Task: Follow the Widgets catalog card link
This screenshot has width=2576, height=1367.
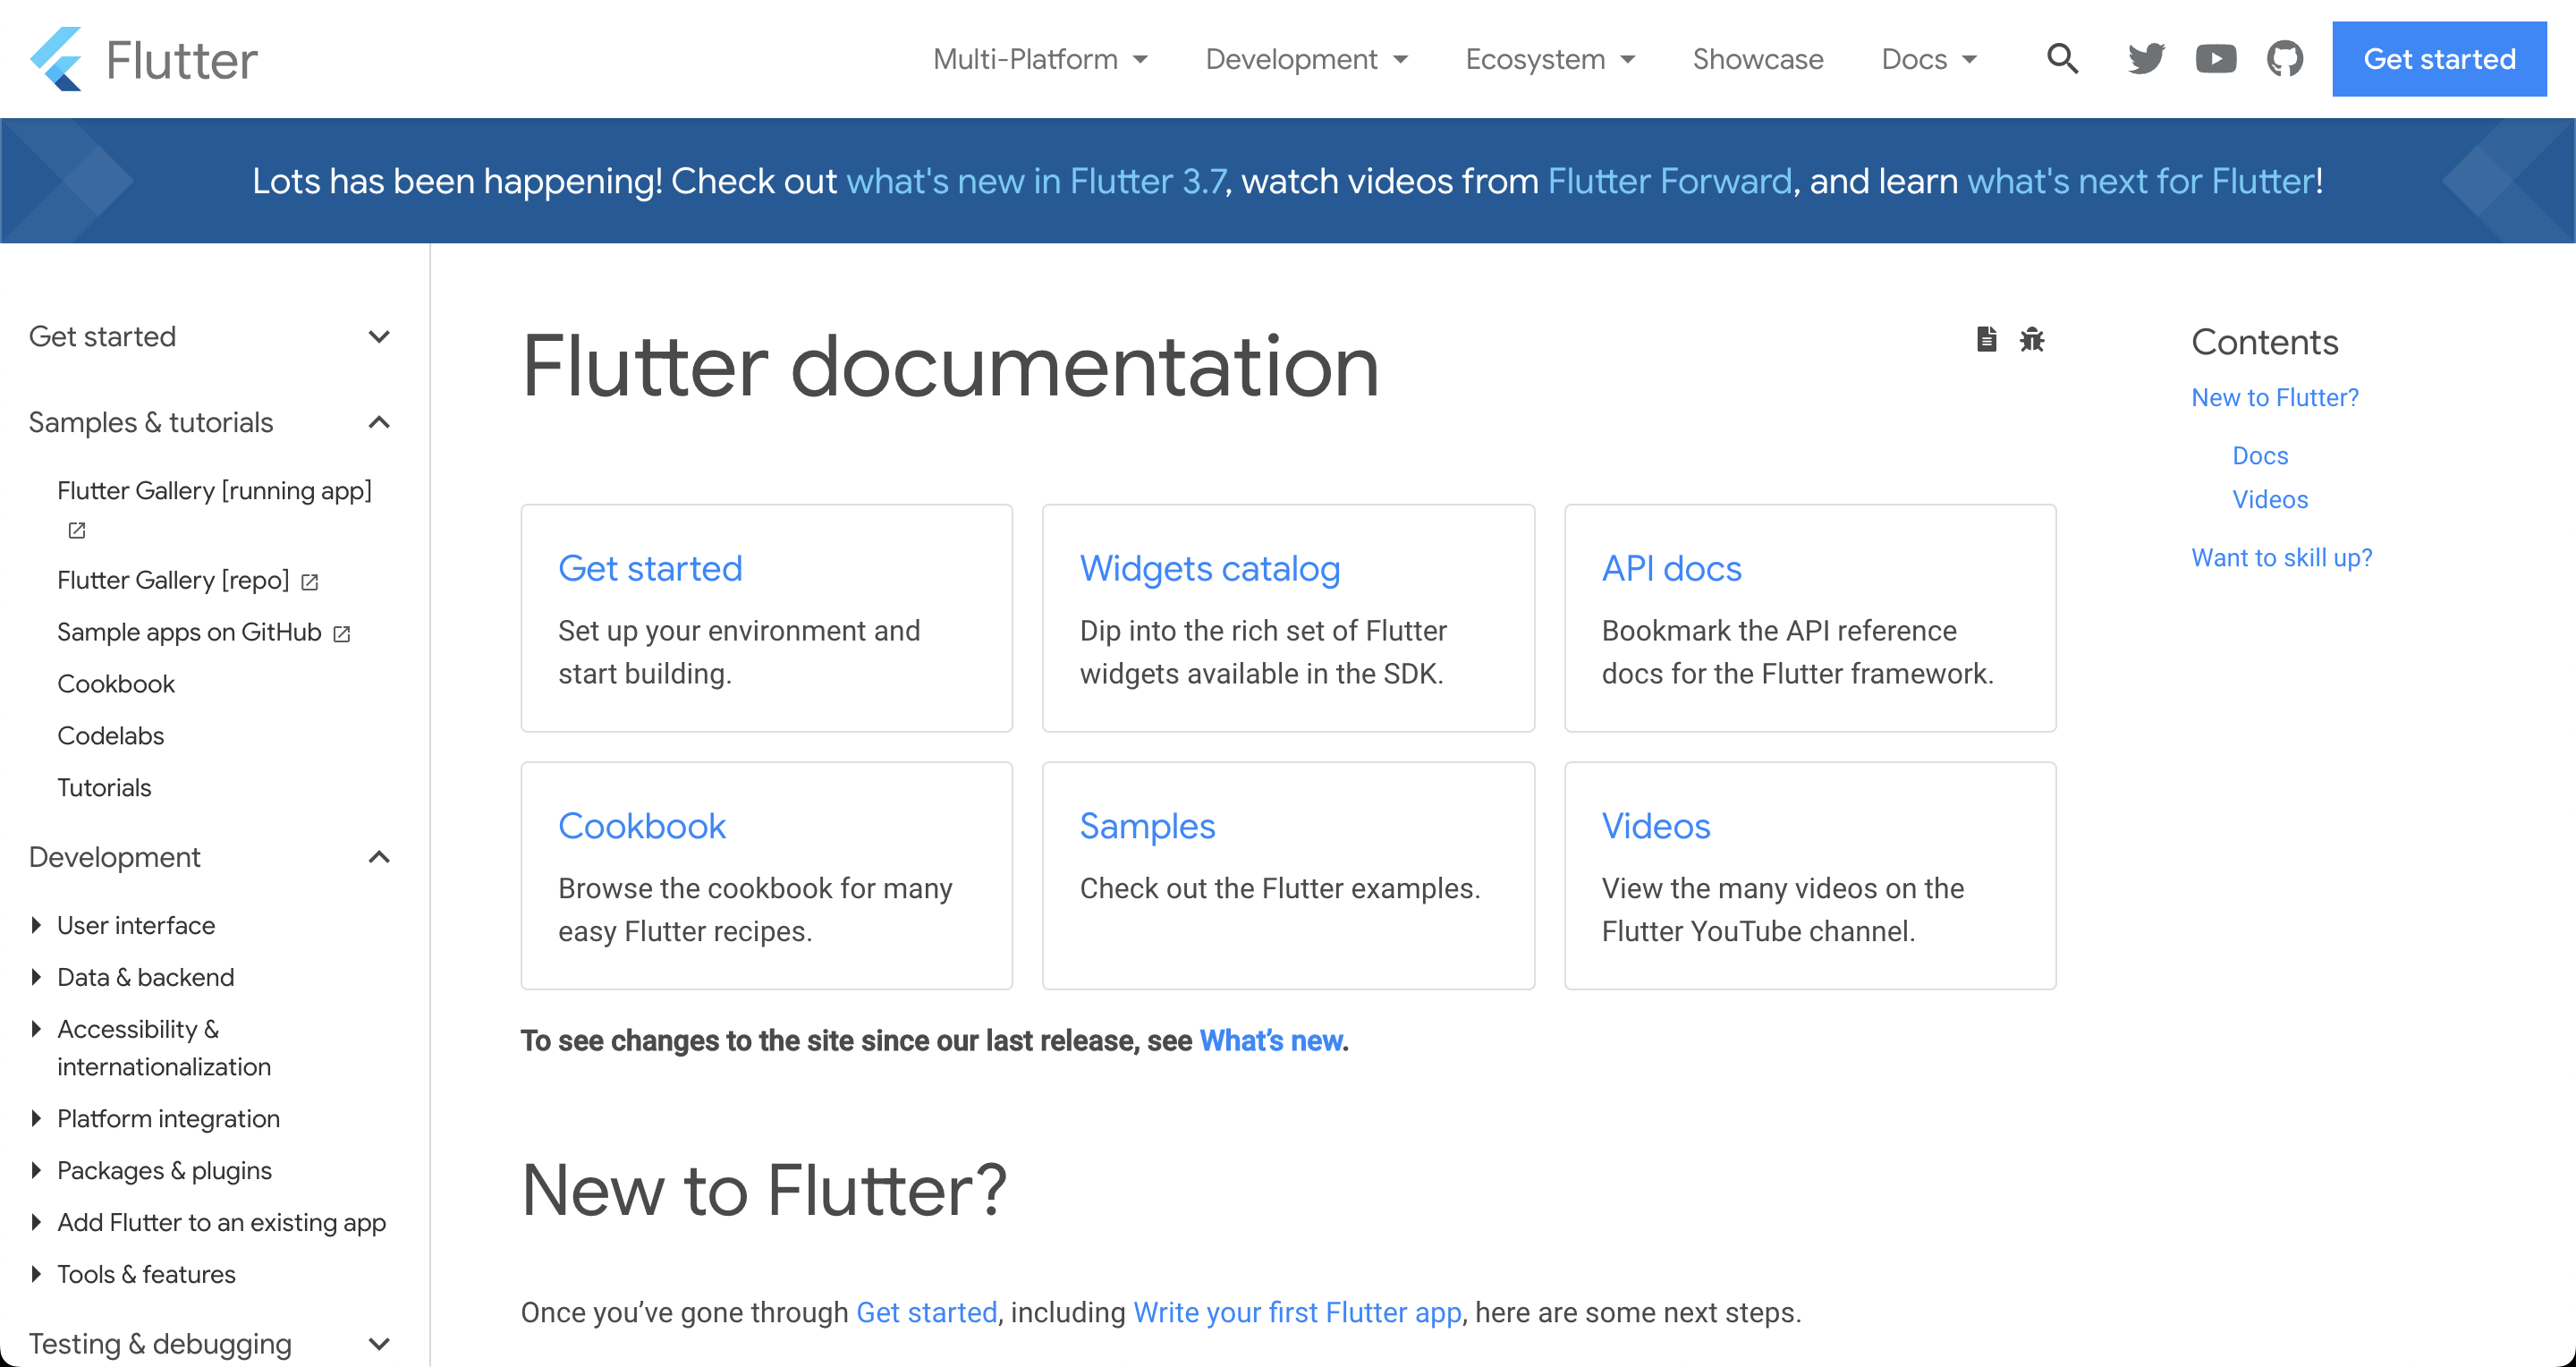Action: tap(1209, 568)
